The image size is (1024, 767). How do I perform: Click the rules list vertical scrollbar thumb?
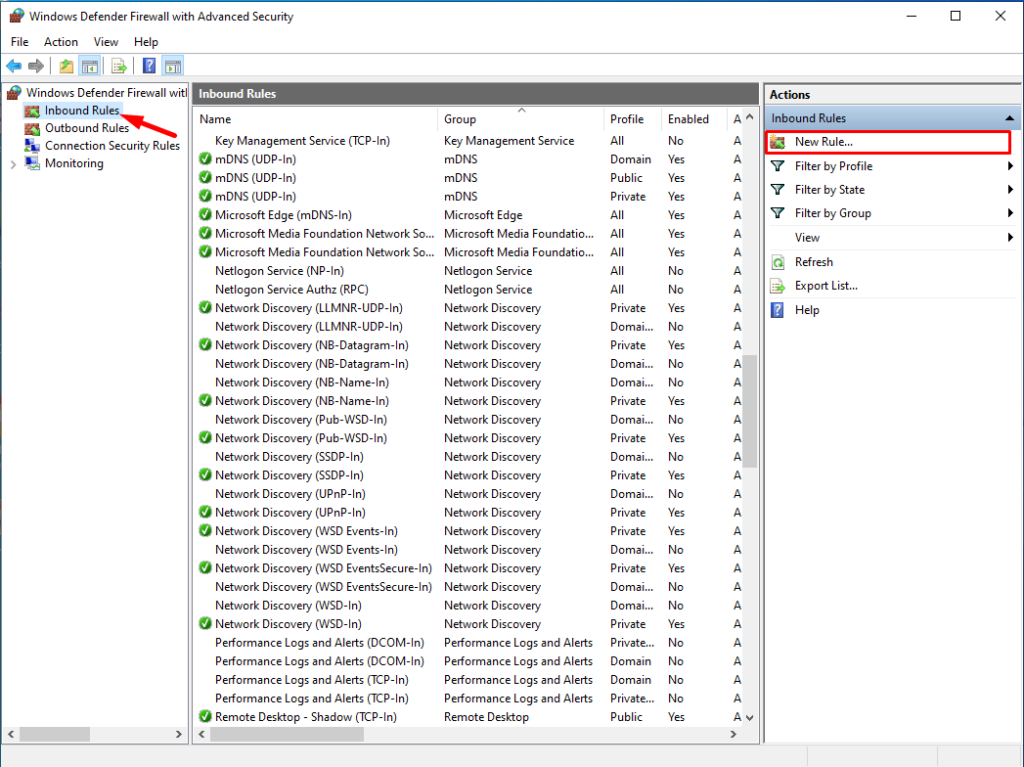point(750,412)
